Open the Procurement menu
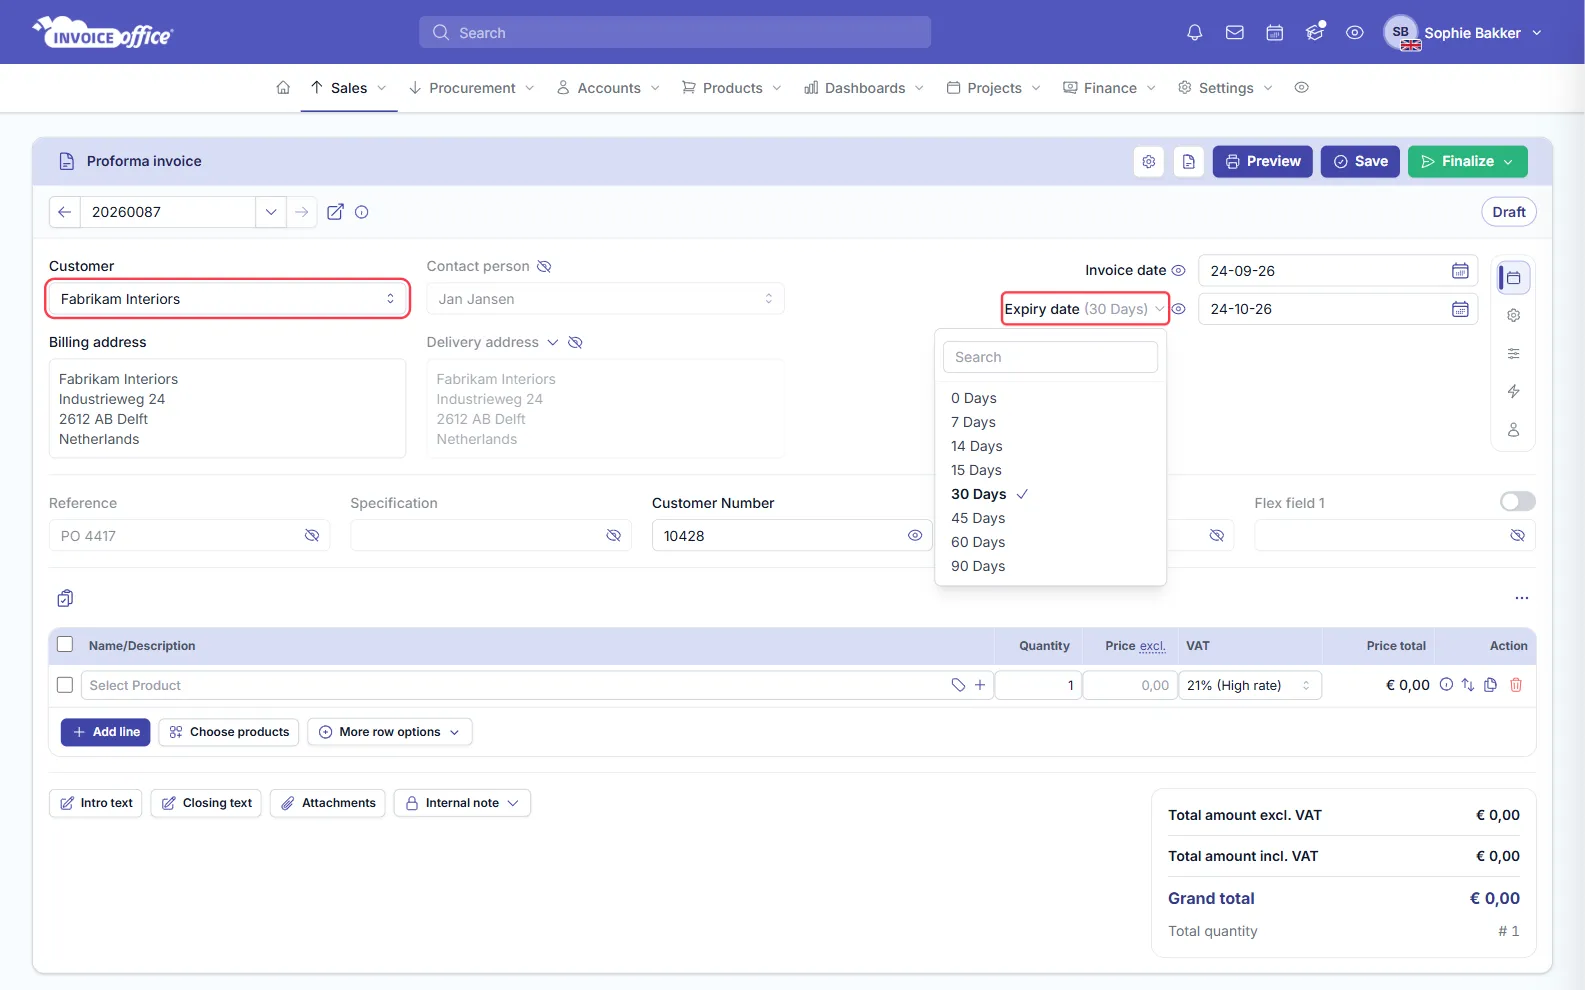 pos(472,88)
